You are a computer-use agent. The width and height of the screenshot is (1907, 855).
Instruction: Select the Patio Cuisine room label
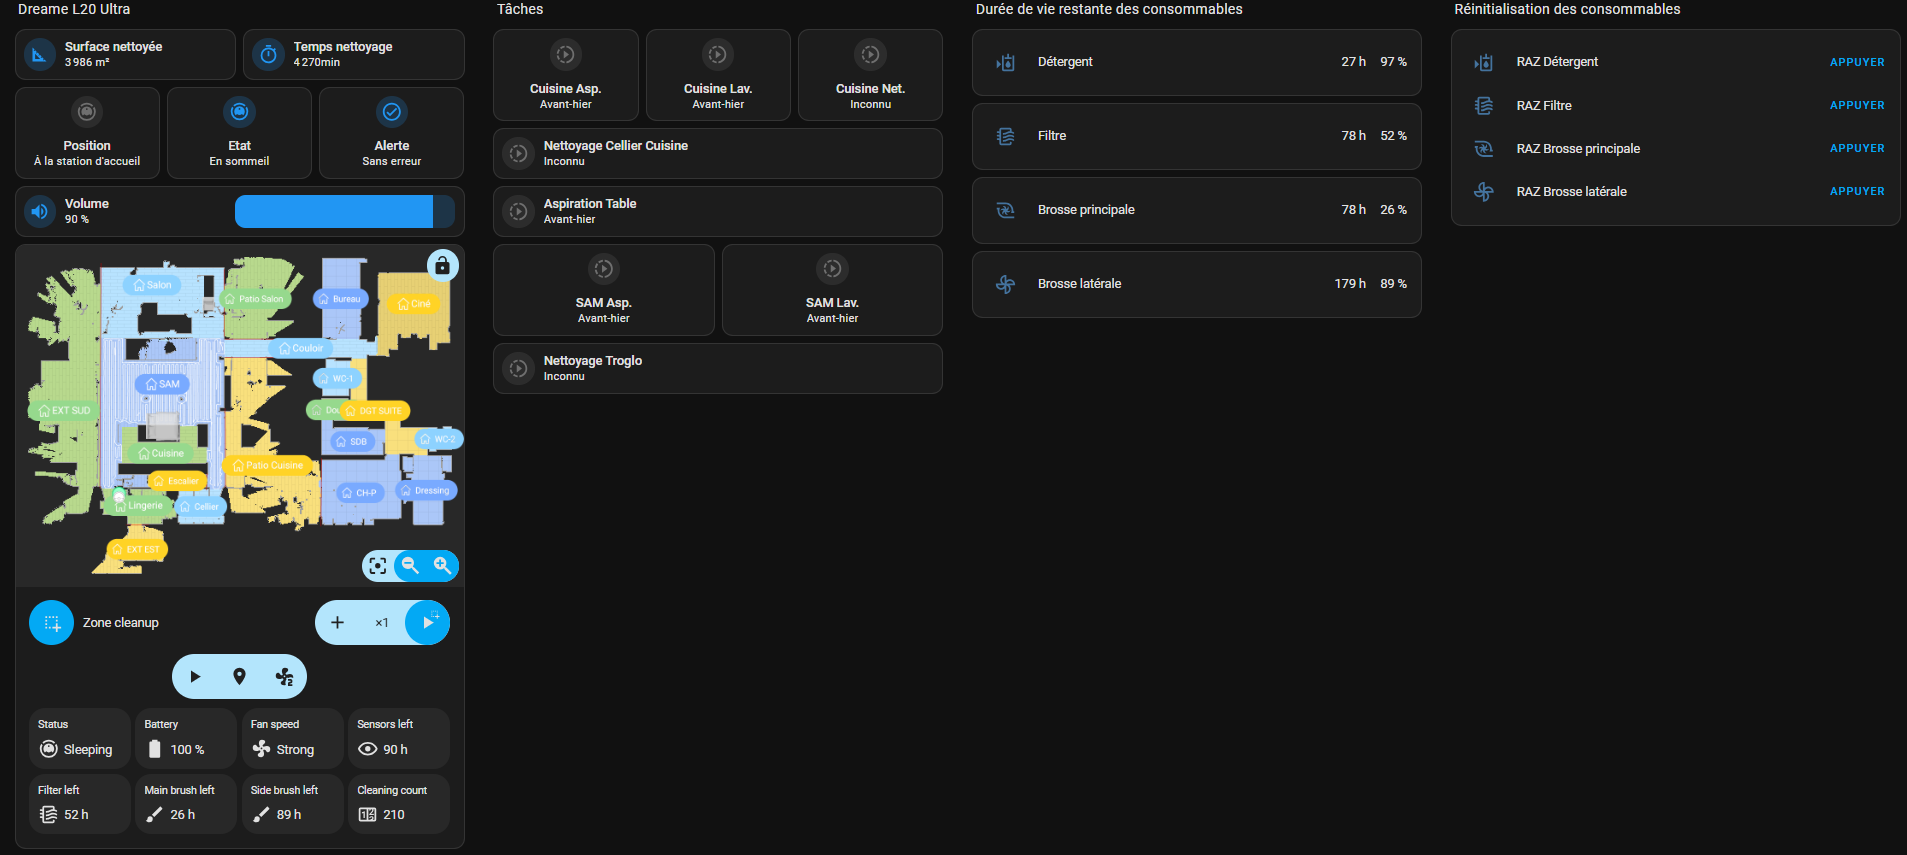point(267,465)
